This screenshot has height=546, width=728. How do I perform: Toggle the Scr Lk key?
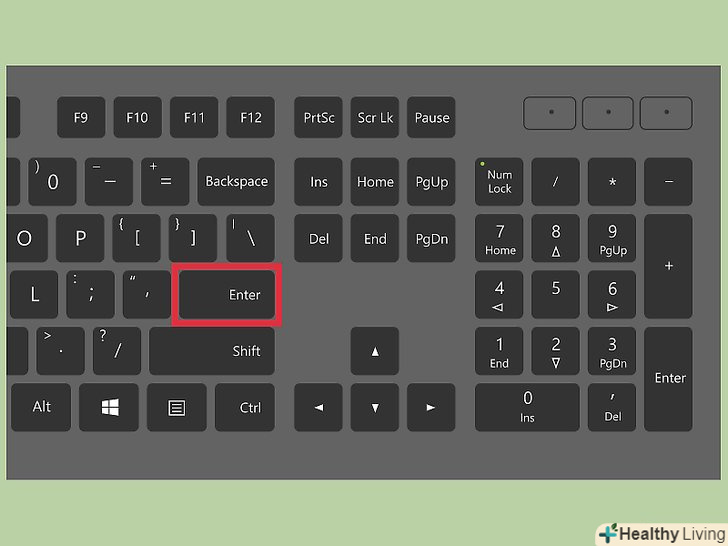coord(375,117)
